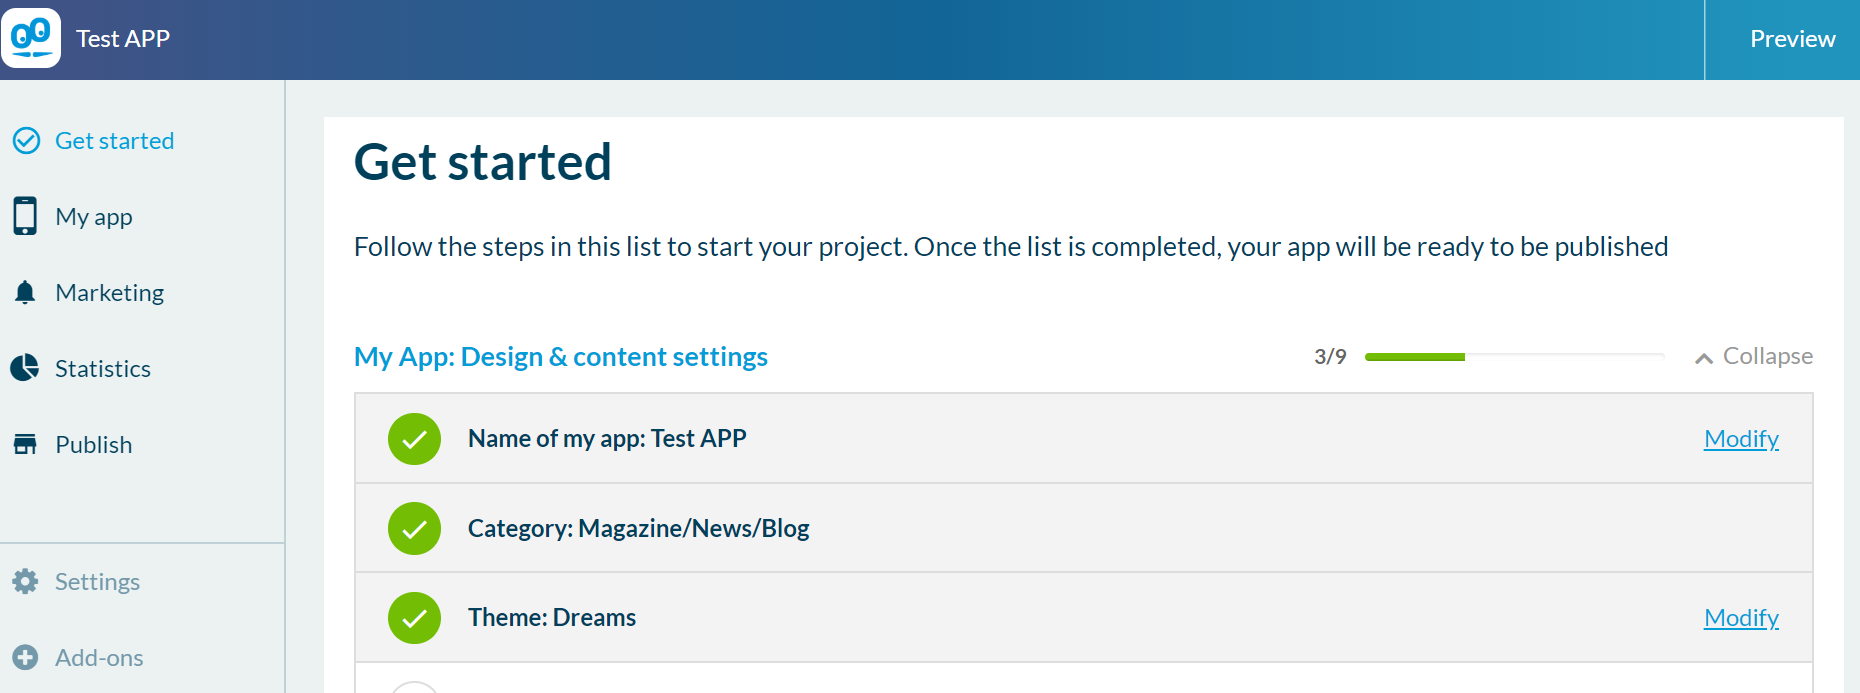Modify the name of my app
Screen dimensions: 1860x693
pyautogui.click(x=1741, y=439)
